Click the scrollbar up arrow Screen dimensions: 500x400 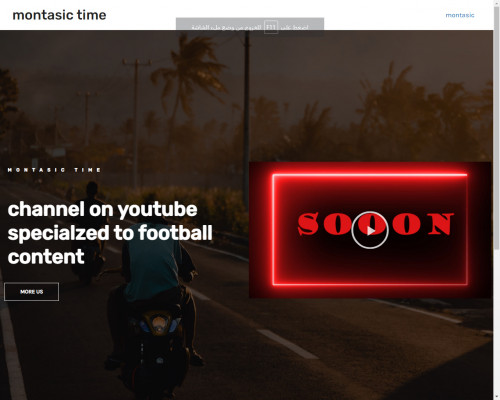pyautogui.click(x=496, y=2)
